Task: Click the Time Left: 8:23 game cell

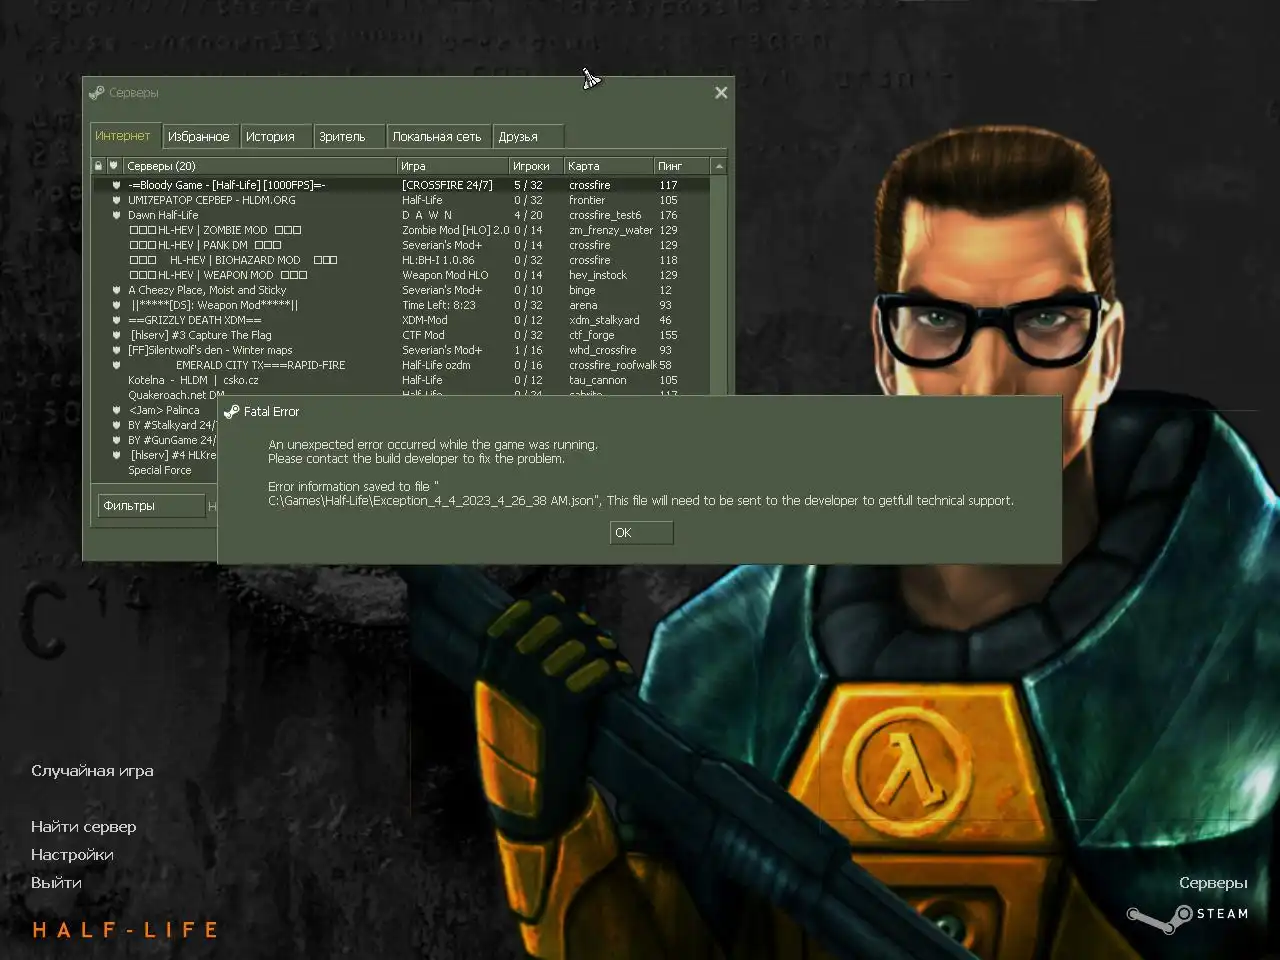Action: pos(439,305)
